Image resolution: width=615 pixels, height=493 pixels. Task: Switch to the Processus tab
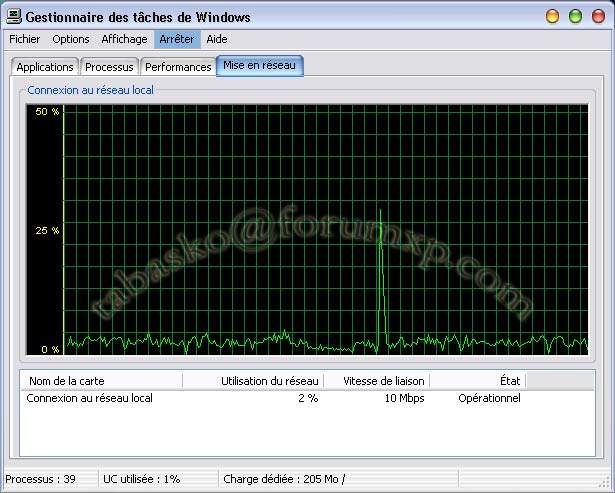click(x=109, y=67)
